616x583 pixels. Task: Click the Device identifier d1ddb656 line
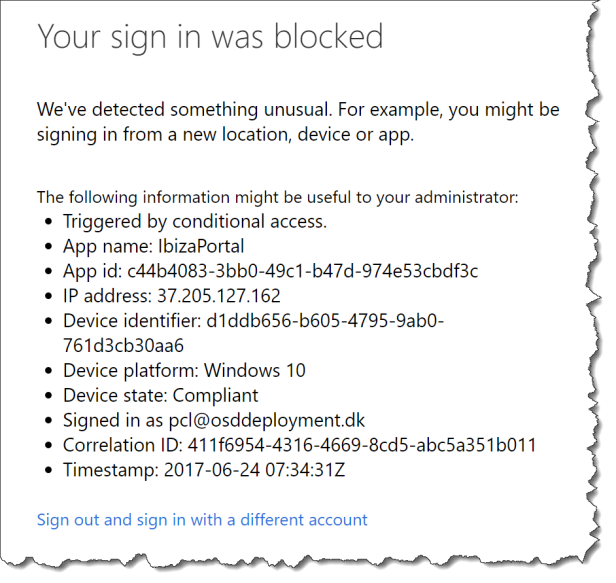(x=253, y=321)
